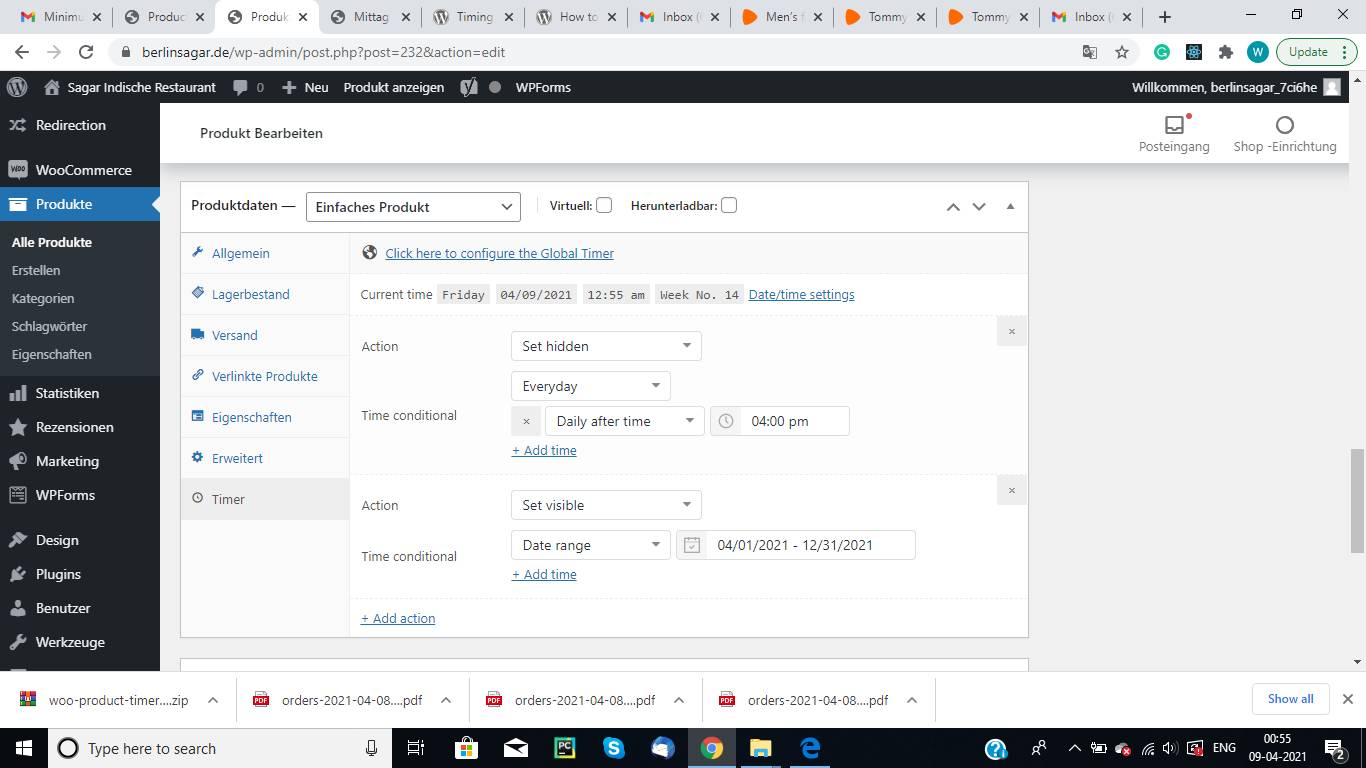Click the globe icon beside Global Timer link
The image size is (1366, 768).
[x=369, y=253]
